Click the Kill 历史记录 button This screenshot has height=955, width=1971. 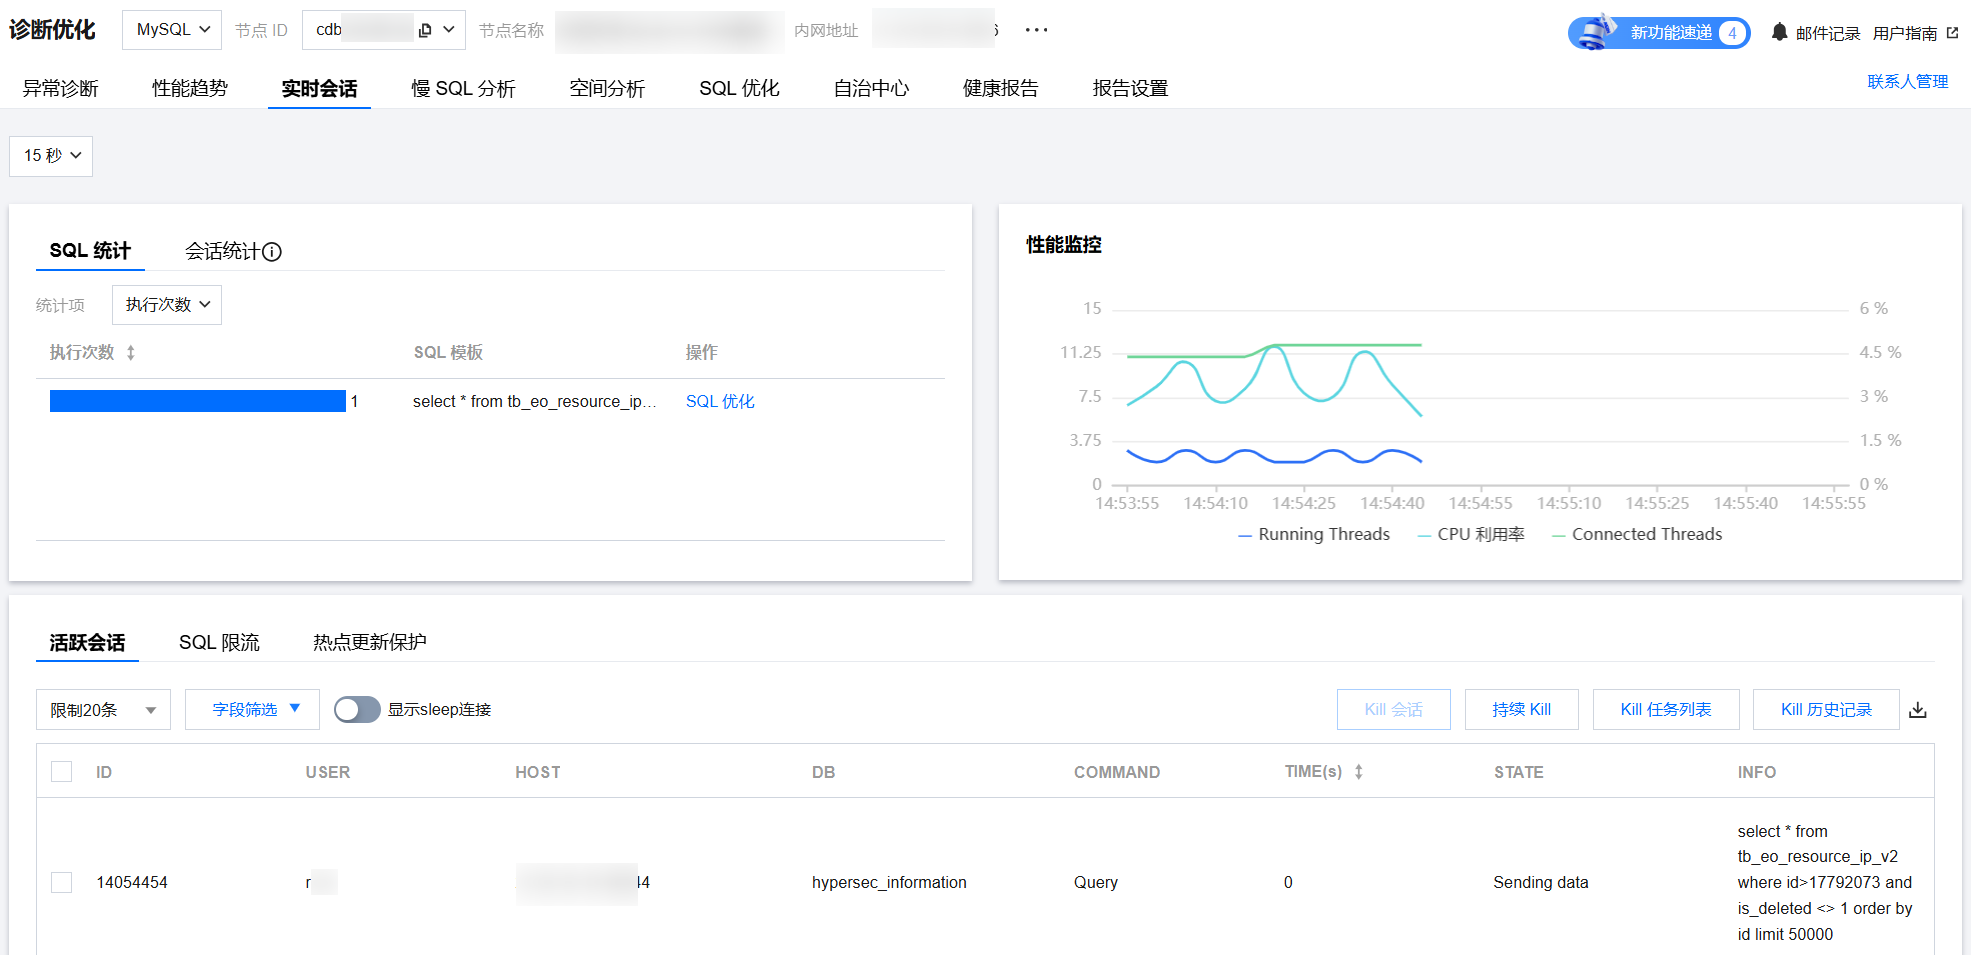tap(1825, 710)
